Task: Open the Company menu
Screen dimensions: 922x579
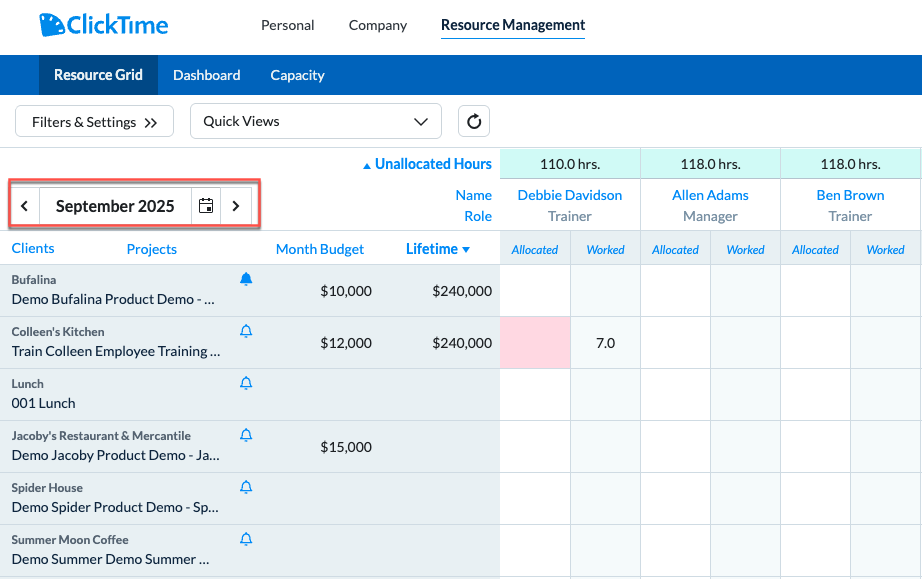Action: pyautogui.click(x=378, y=25)
